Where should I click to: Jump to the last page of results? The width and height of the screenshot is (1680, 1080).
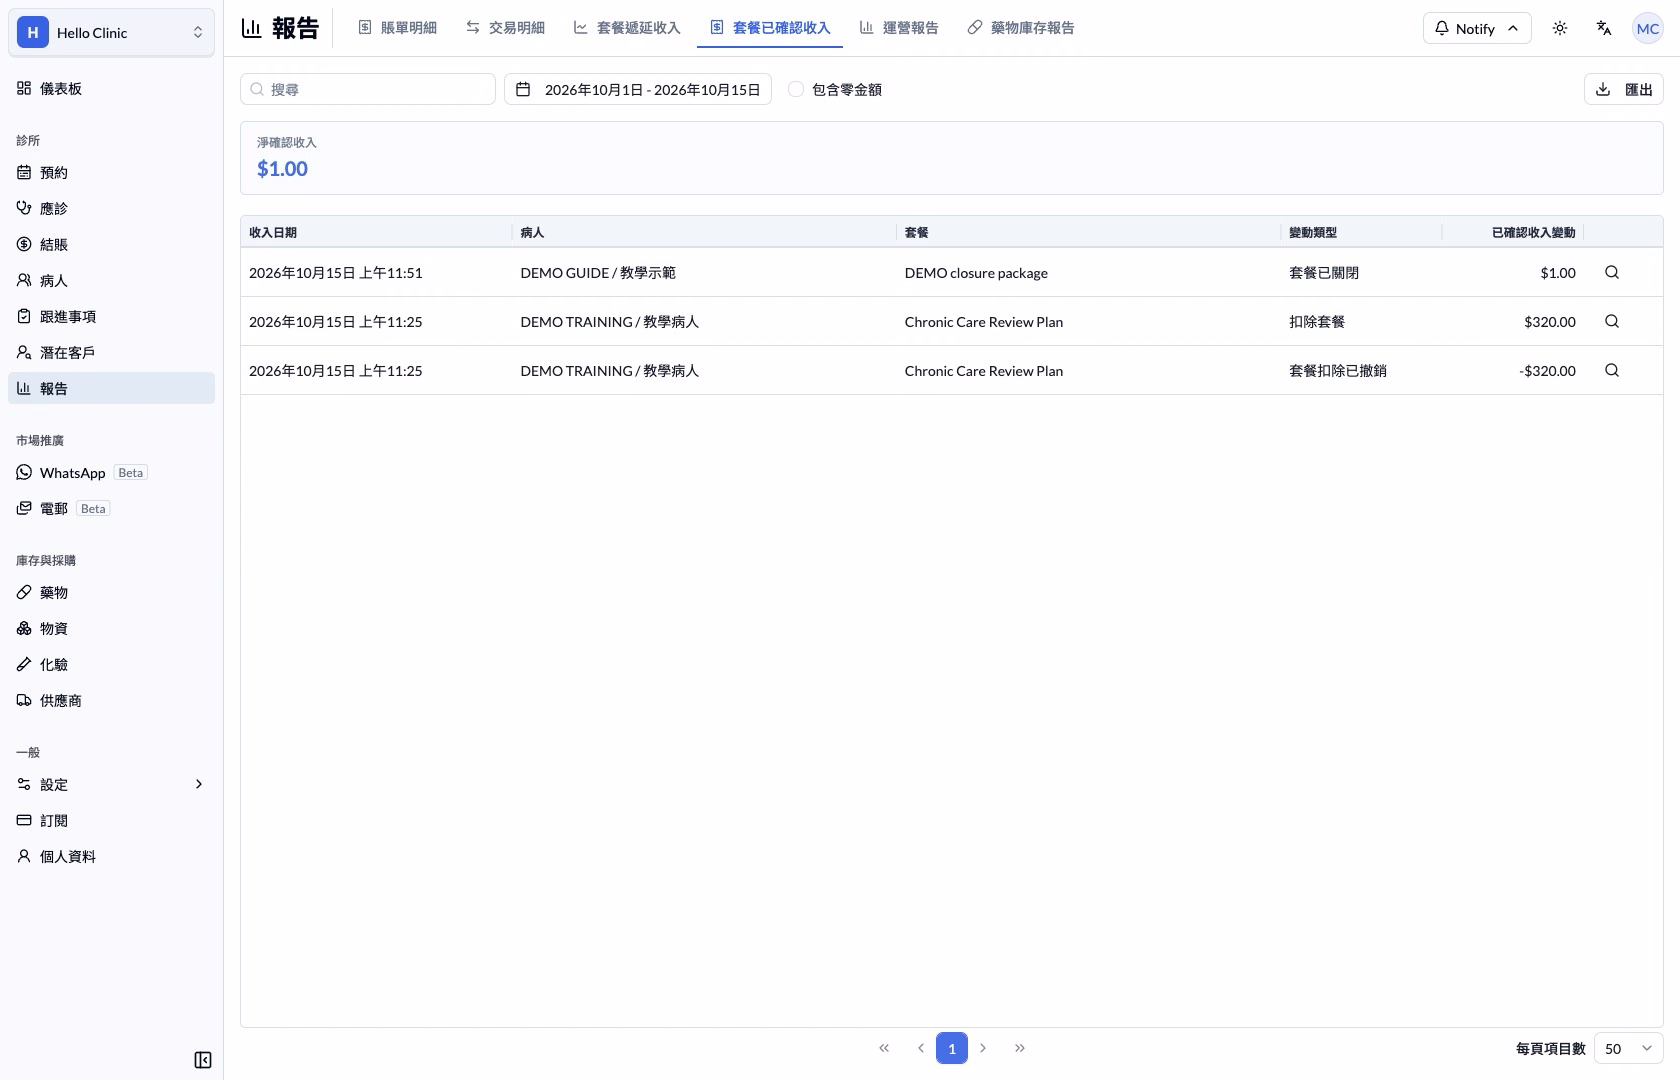coord(1020,1048)
